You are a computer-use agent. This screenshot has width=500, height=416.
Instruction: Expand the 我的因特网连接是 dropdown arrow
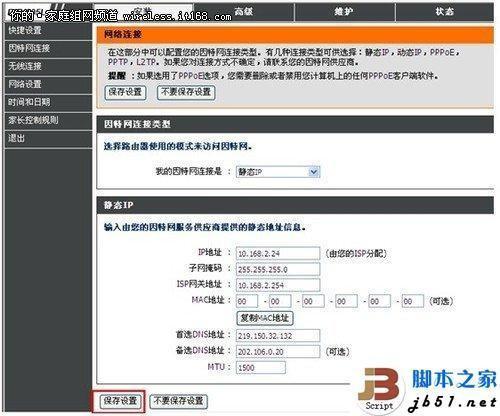click(x=313, y=172)
